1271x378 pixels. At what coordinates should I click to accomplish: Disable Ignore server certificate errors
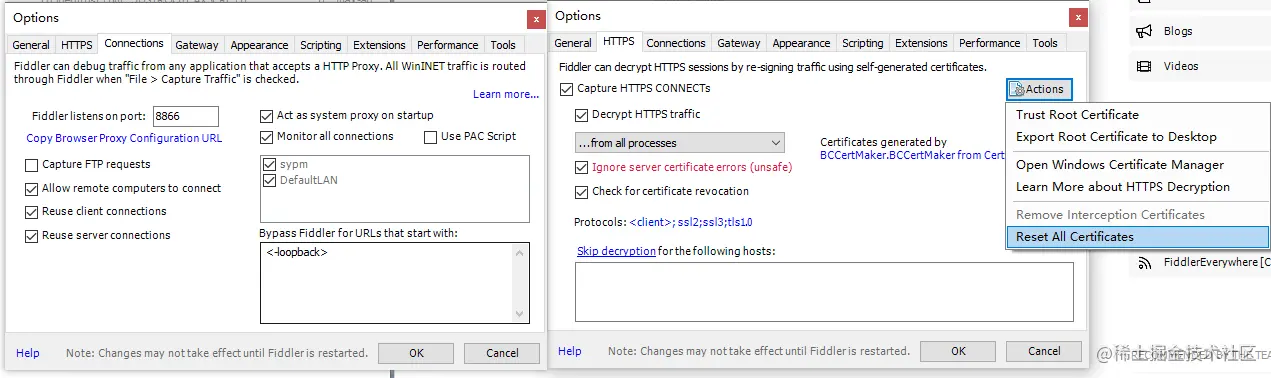(x=582, y=168)
